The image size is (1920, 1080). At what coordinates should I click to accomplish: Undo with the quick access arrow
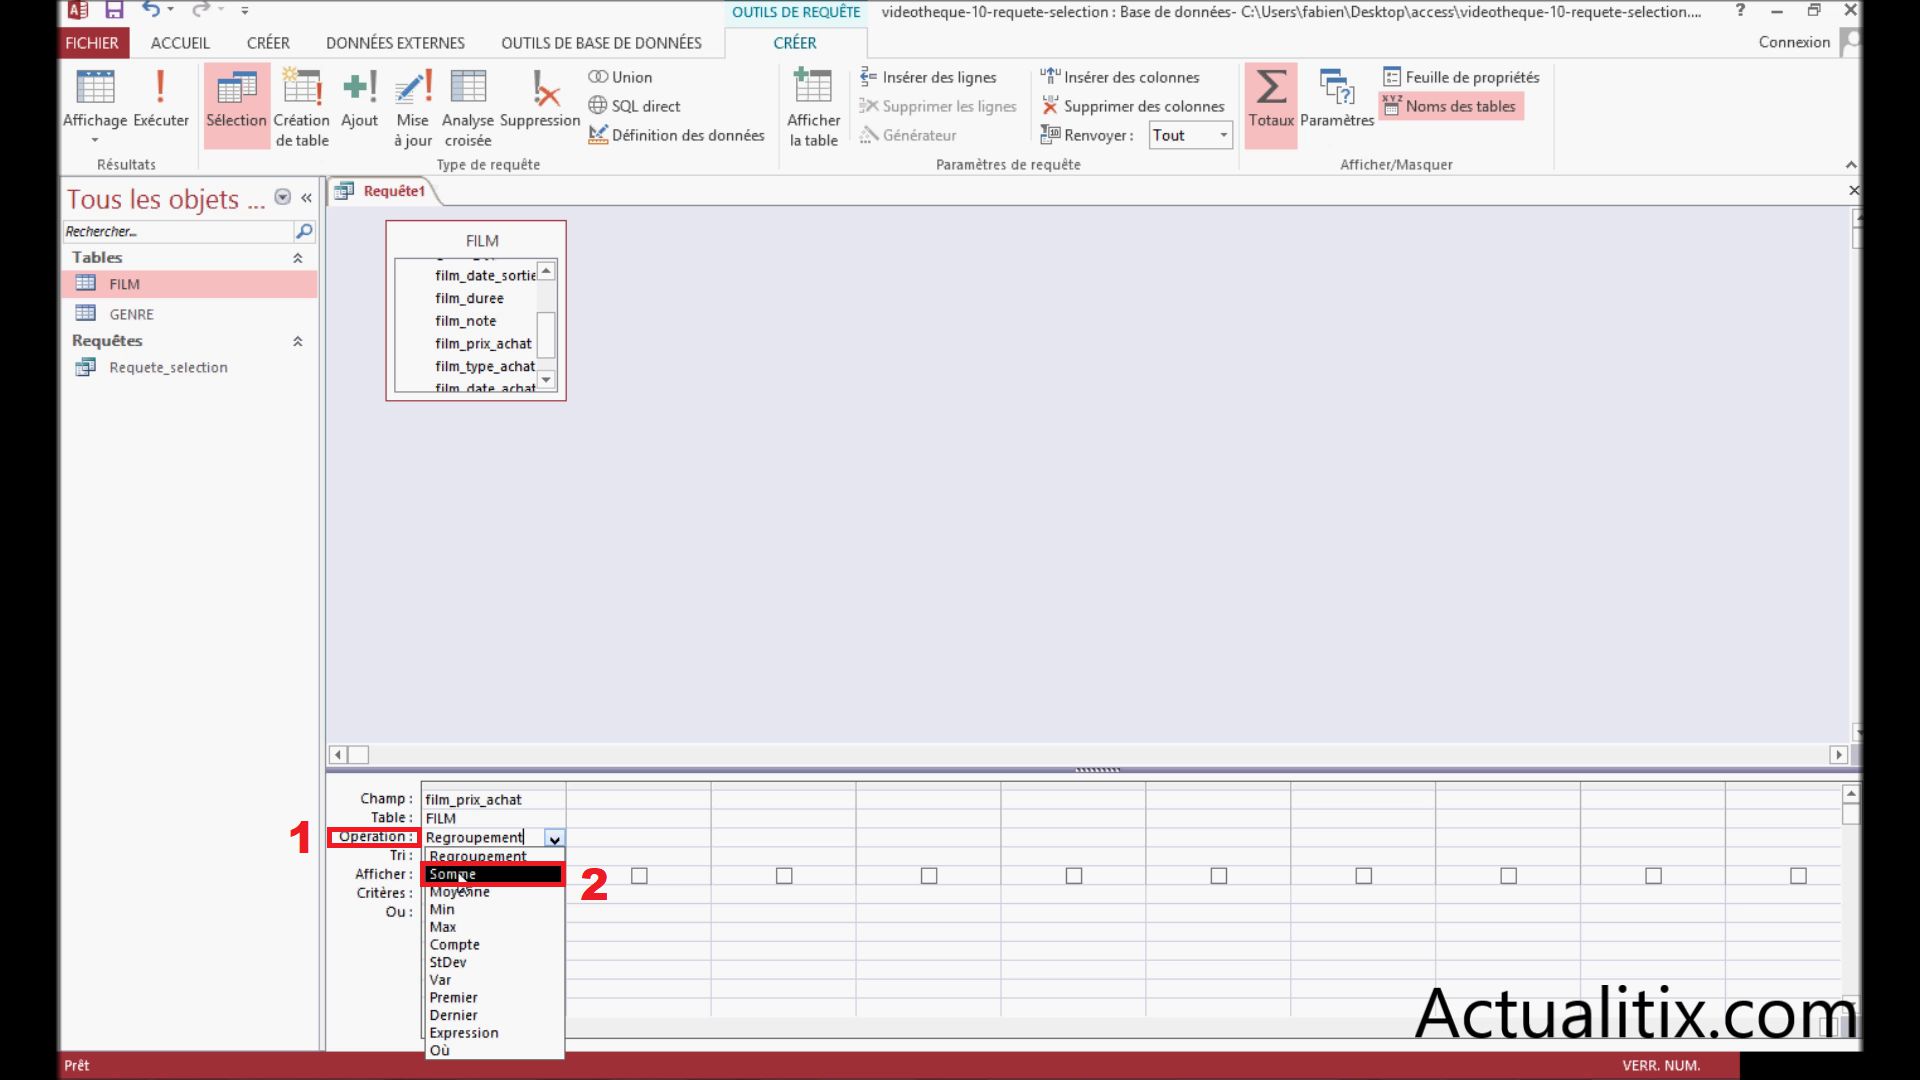[x=151, y=10]
